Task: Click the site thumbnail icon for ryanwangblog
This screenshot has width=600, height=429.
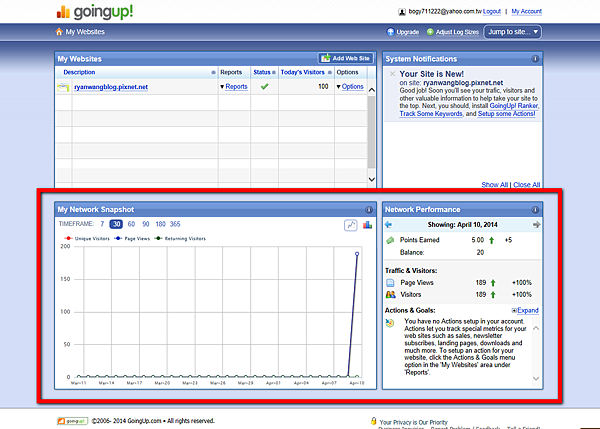Action: [x=63, y=87]
